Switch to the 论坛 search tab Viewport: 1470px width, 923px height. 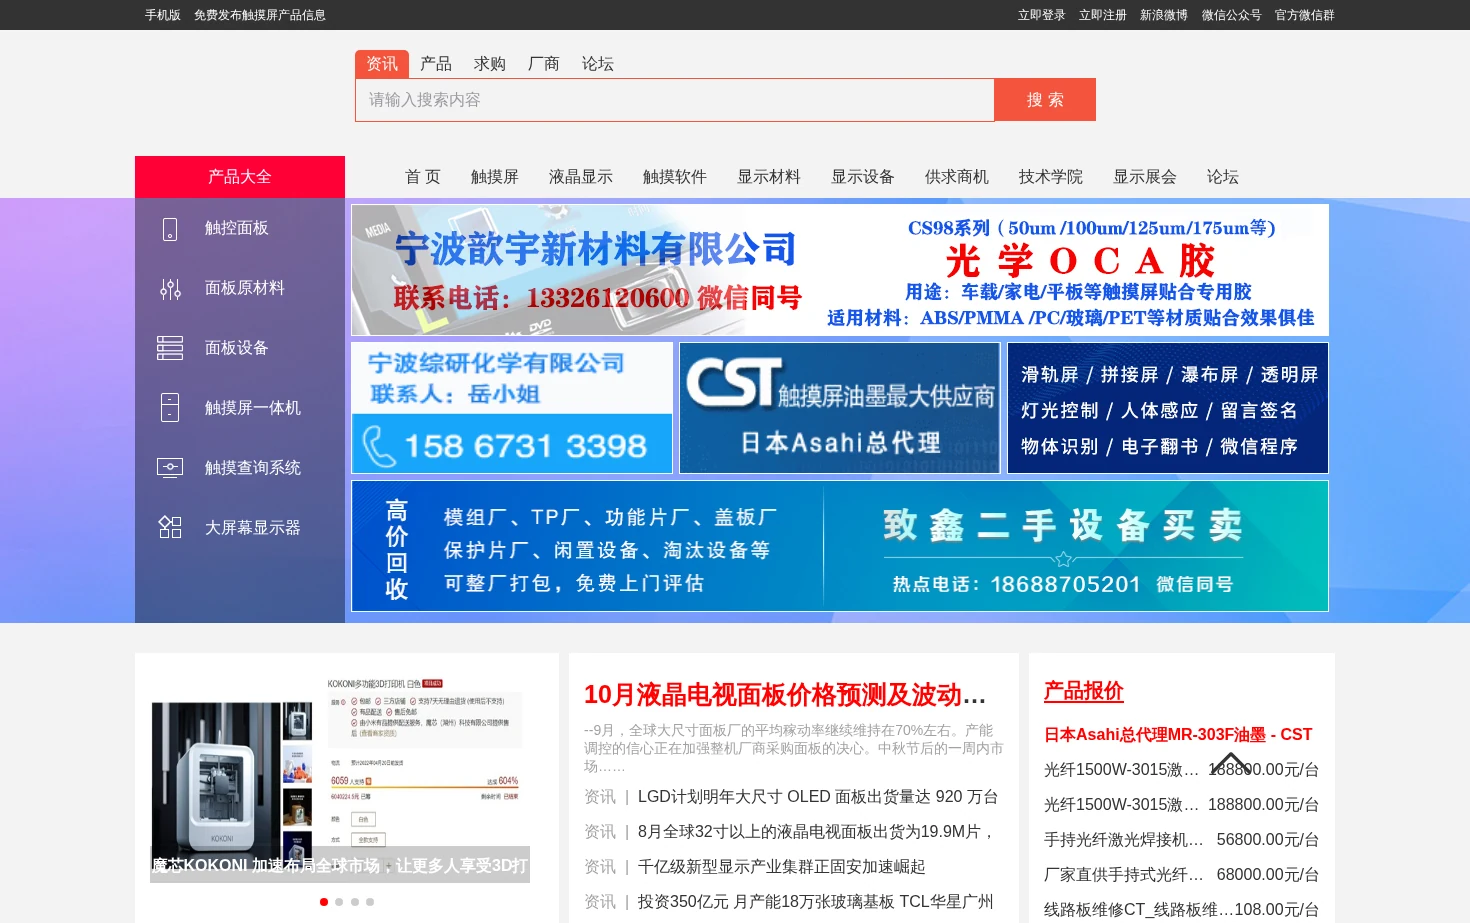(598, 64)
